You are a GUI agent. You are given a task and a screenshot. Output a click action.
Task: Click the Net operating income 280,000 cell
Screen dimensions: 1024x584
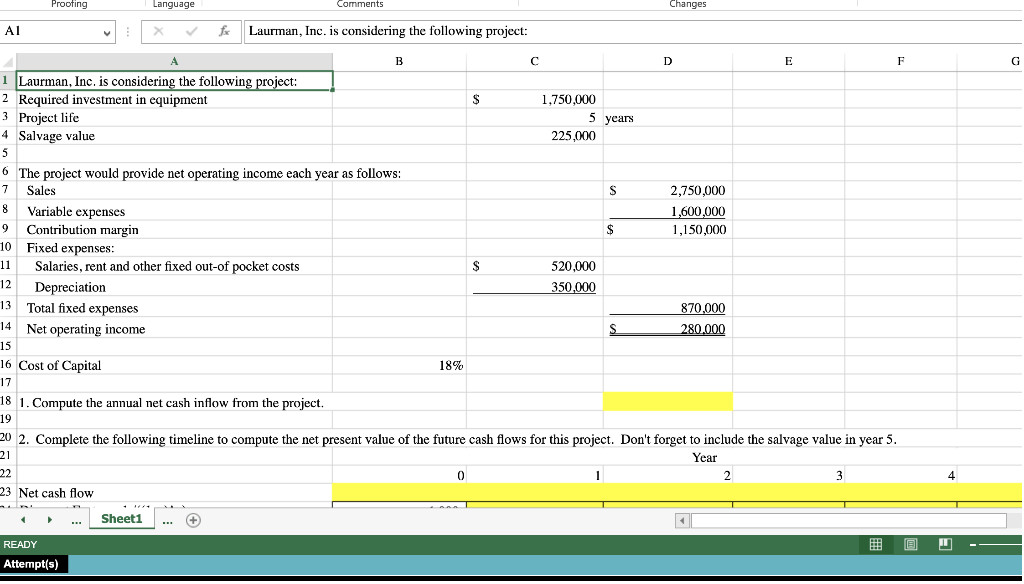point(667,329)
